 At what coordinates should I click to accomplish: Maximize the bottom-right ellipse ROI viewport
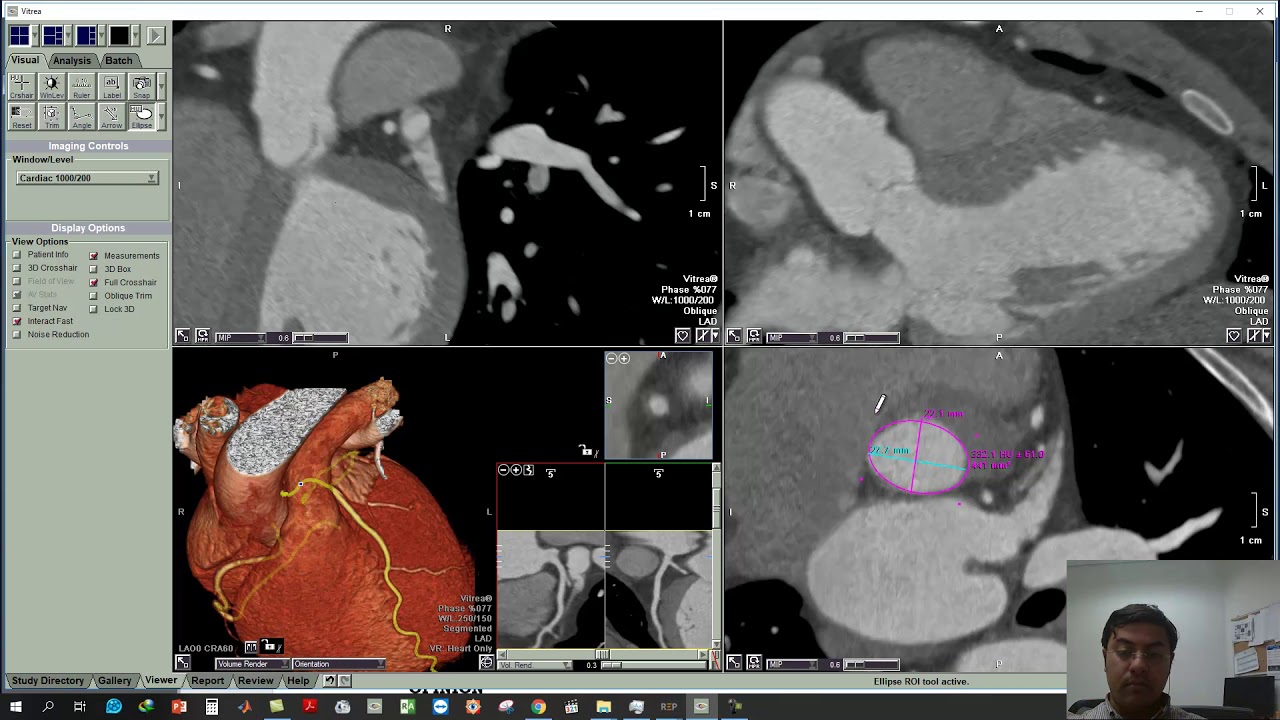tap(733, 662)
